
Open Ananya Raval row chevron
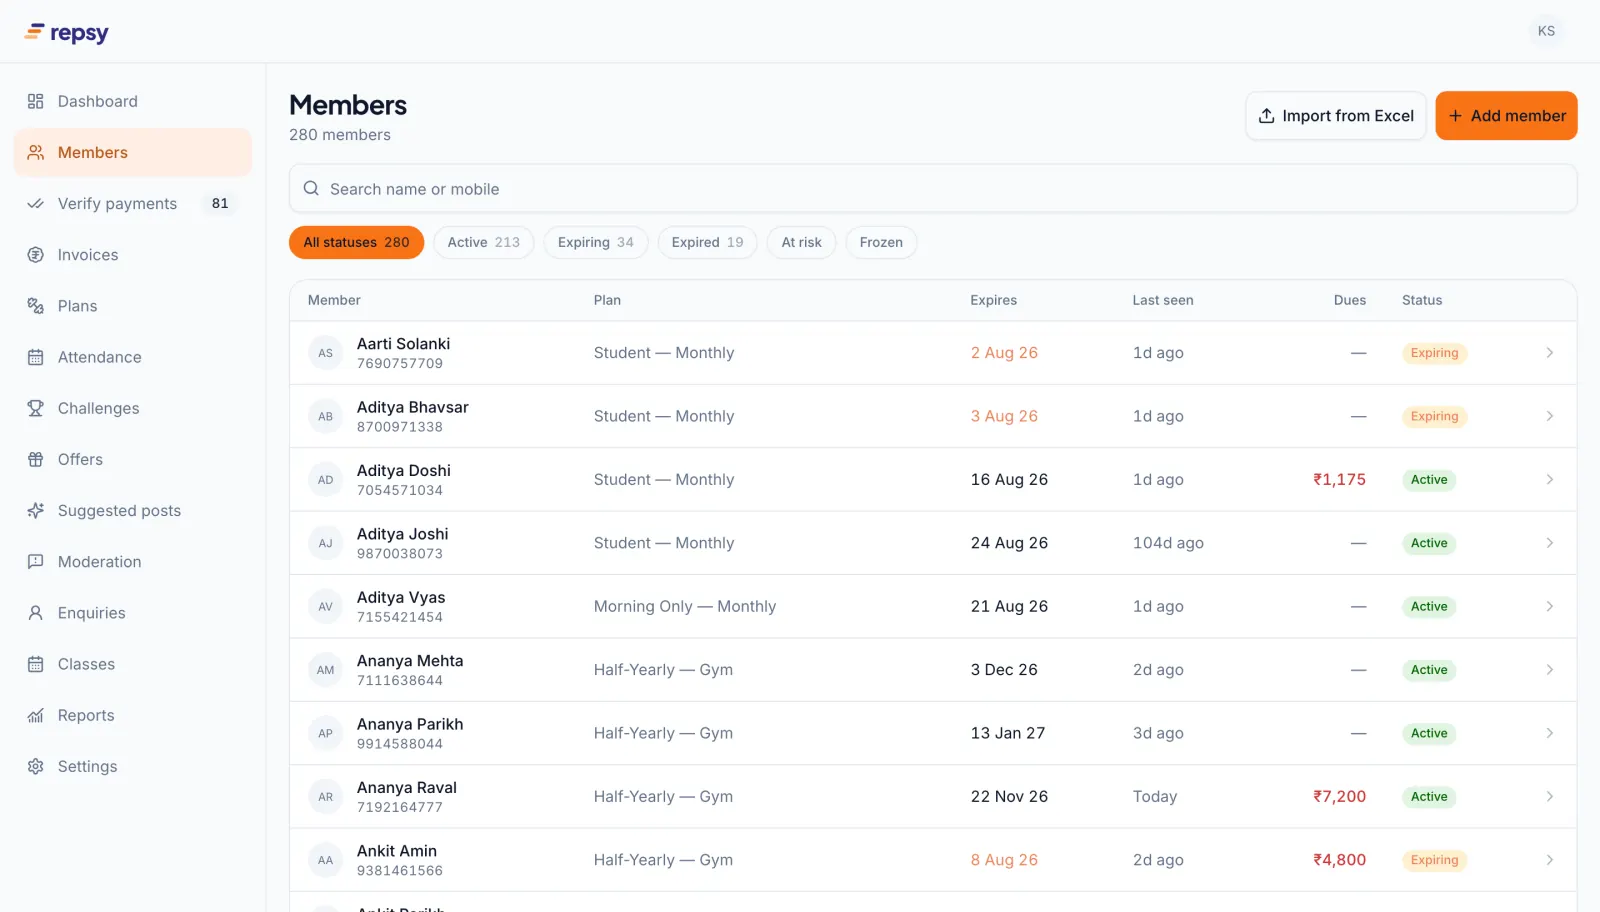coord(1549,797)
